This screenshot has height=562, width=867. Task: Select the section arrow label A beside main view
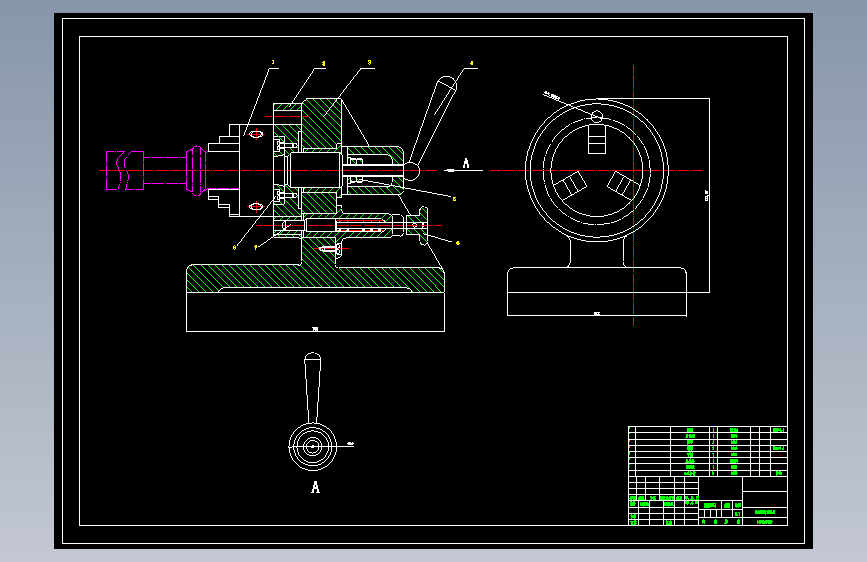466,163
